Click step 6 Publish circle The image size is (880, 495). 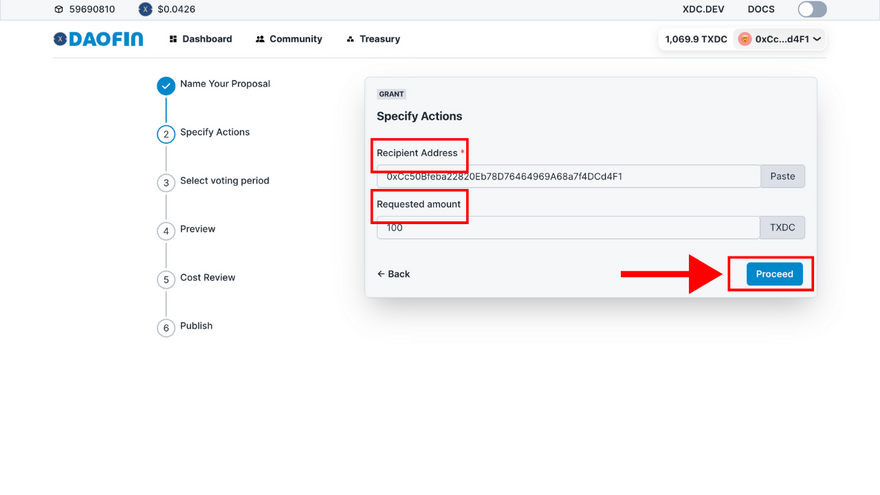(166, 328)
